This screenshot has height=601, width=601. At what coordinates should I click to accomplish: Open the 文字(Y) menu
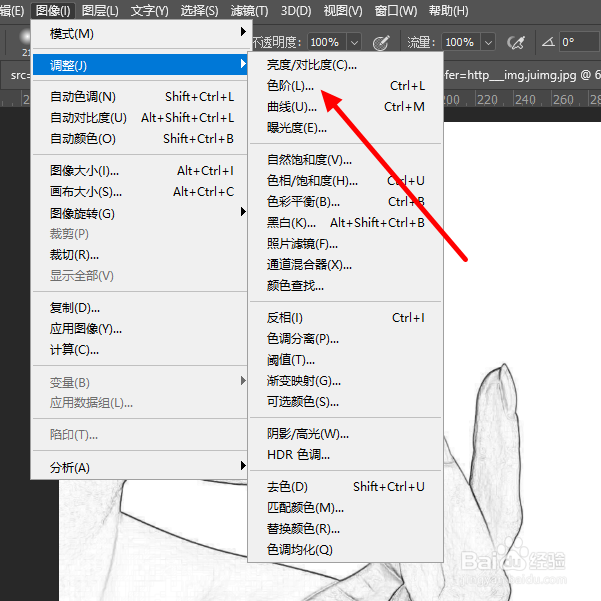149,11
